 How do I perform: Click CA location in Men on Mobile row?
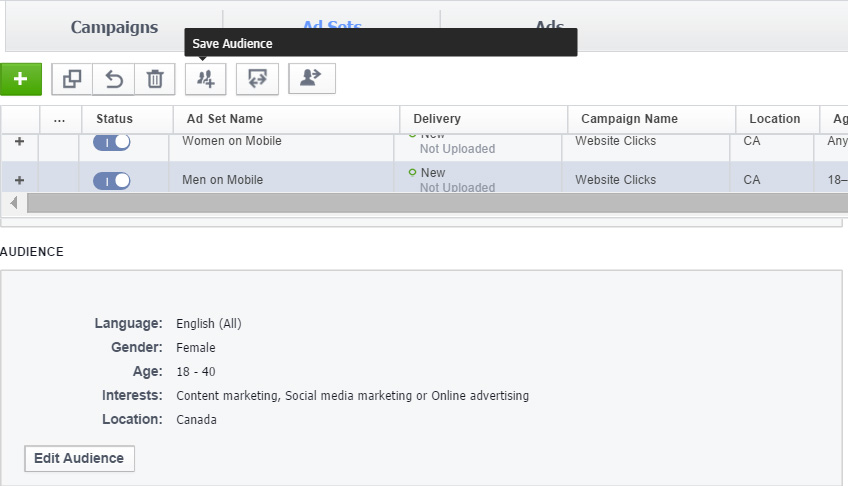pos(752,180)
